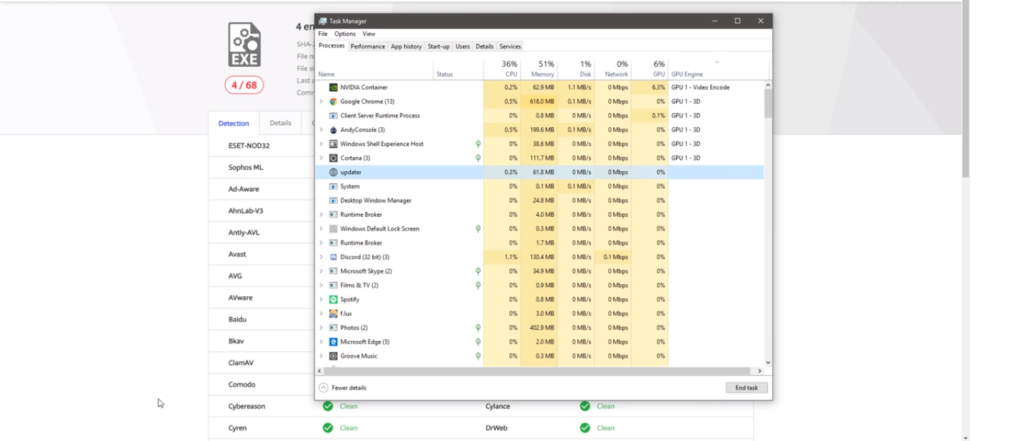Expand the Cortana (3) process group
The width and height of the screenshot is (1024, 441).
[321, 158]
